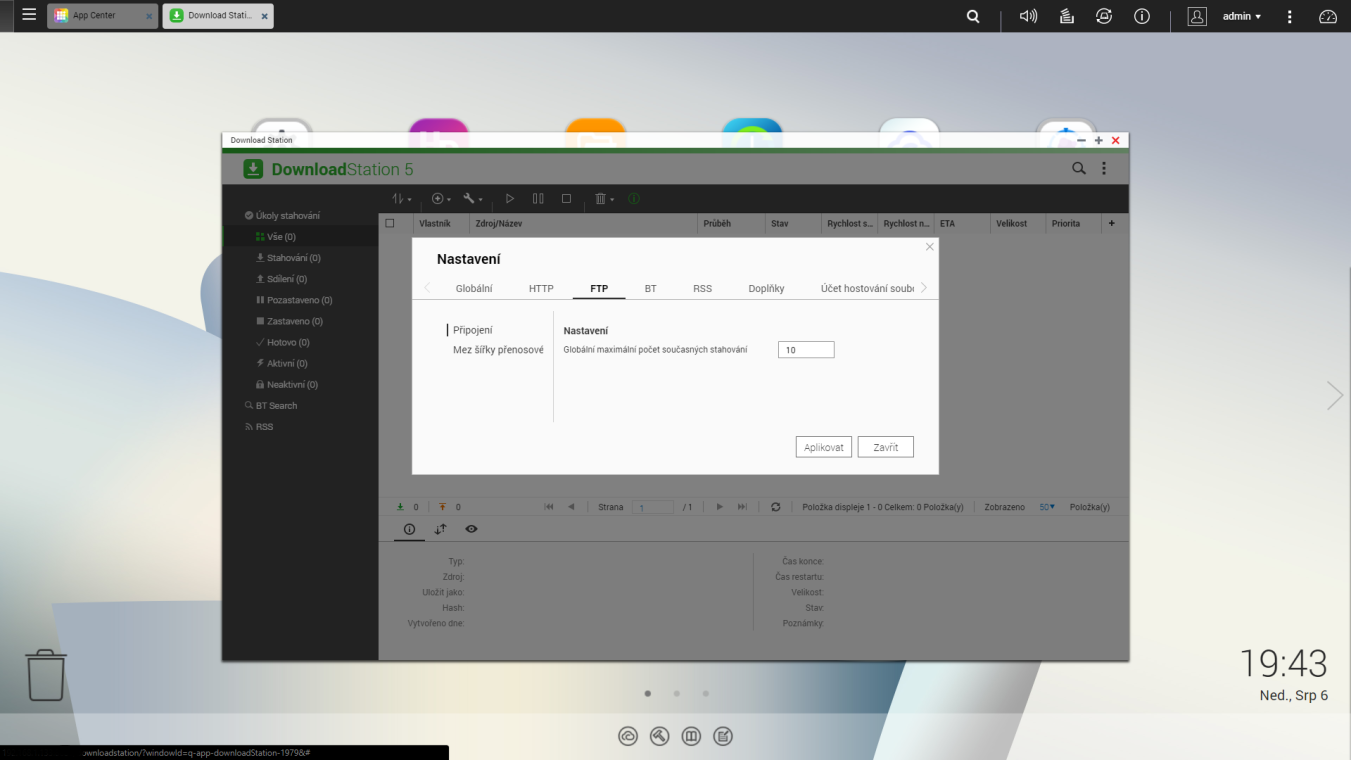Open the dashboard gauge icon
This screenshot has width=1351, height=760.
[1328, 16]
